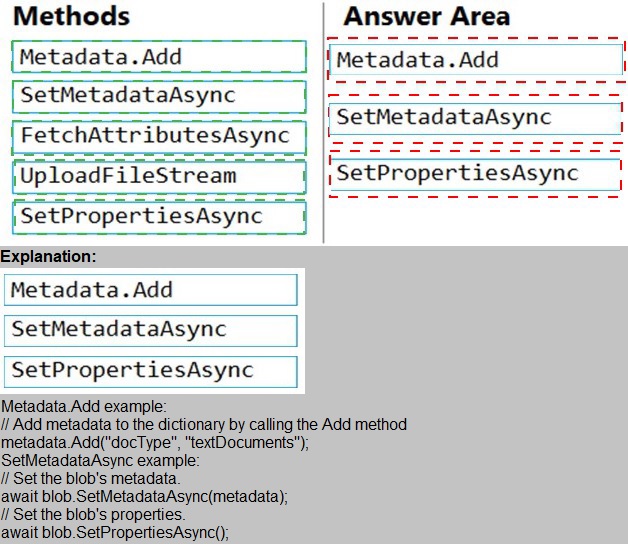Click SetPropertiesAsync in the Answer Area

click(x=475, y=173)
